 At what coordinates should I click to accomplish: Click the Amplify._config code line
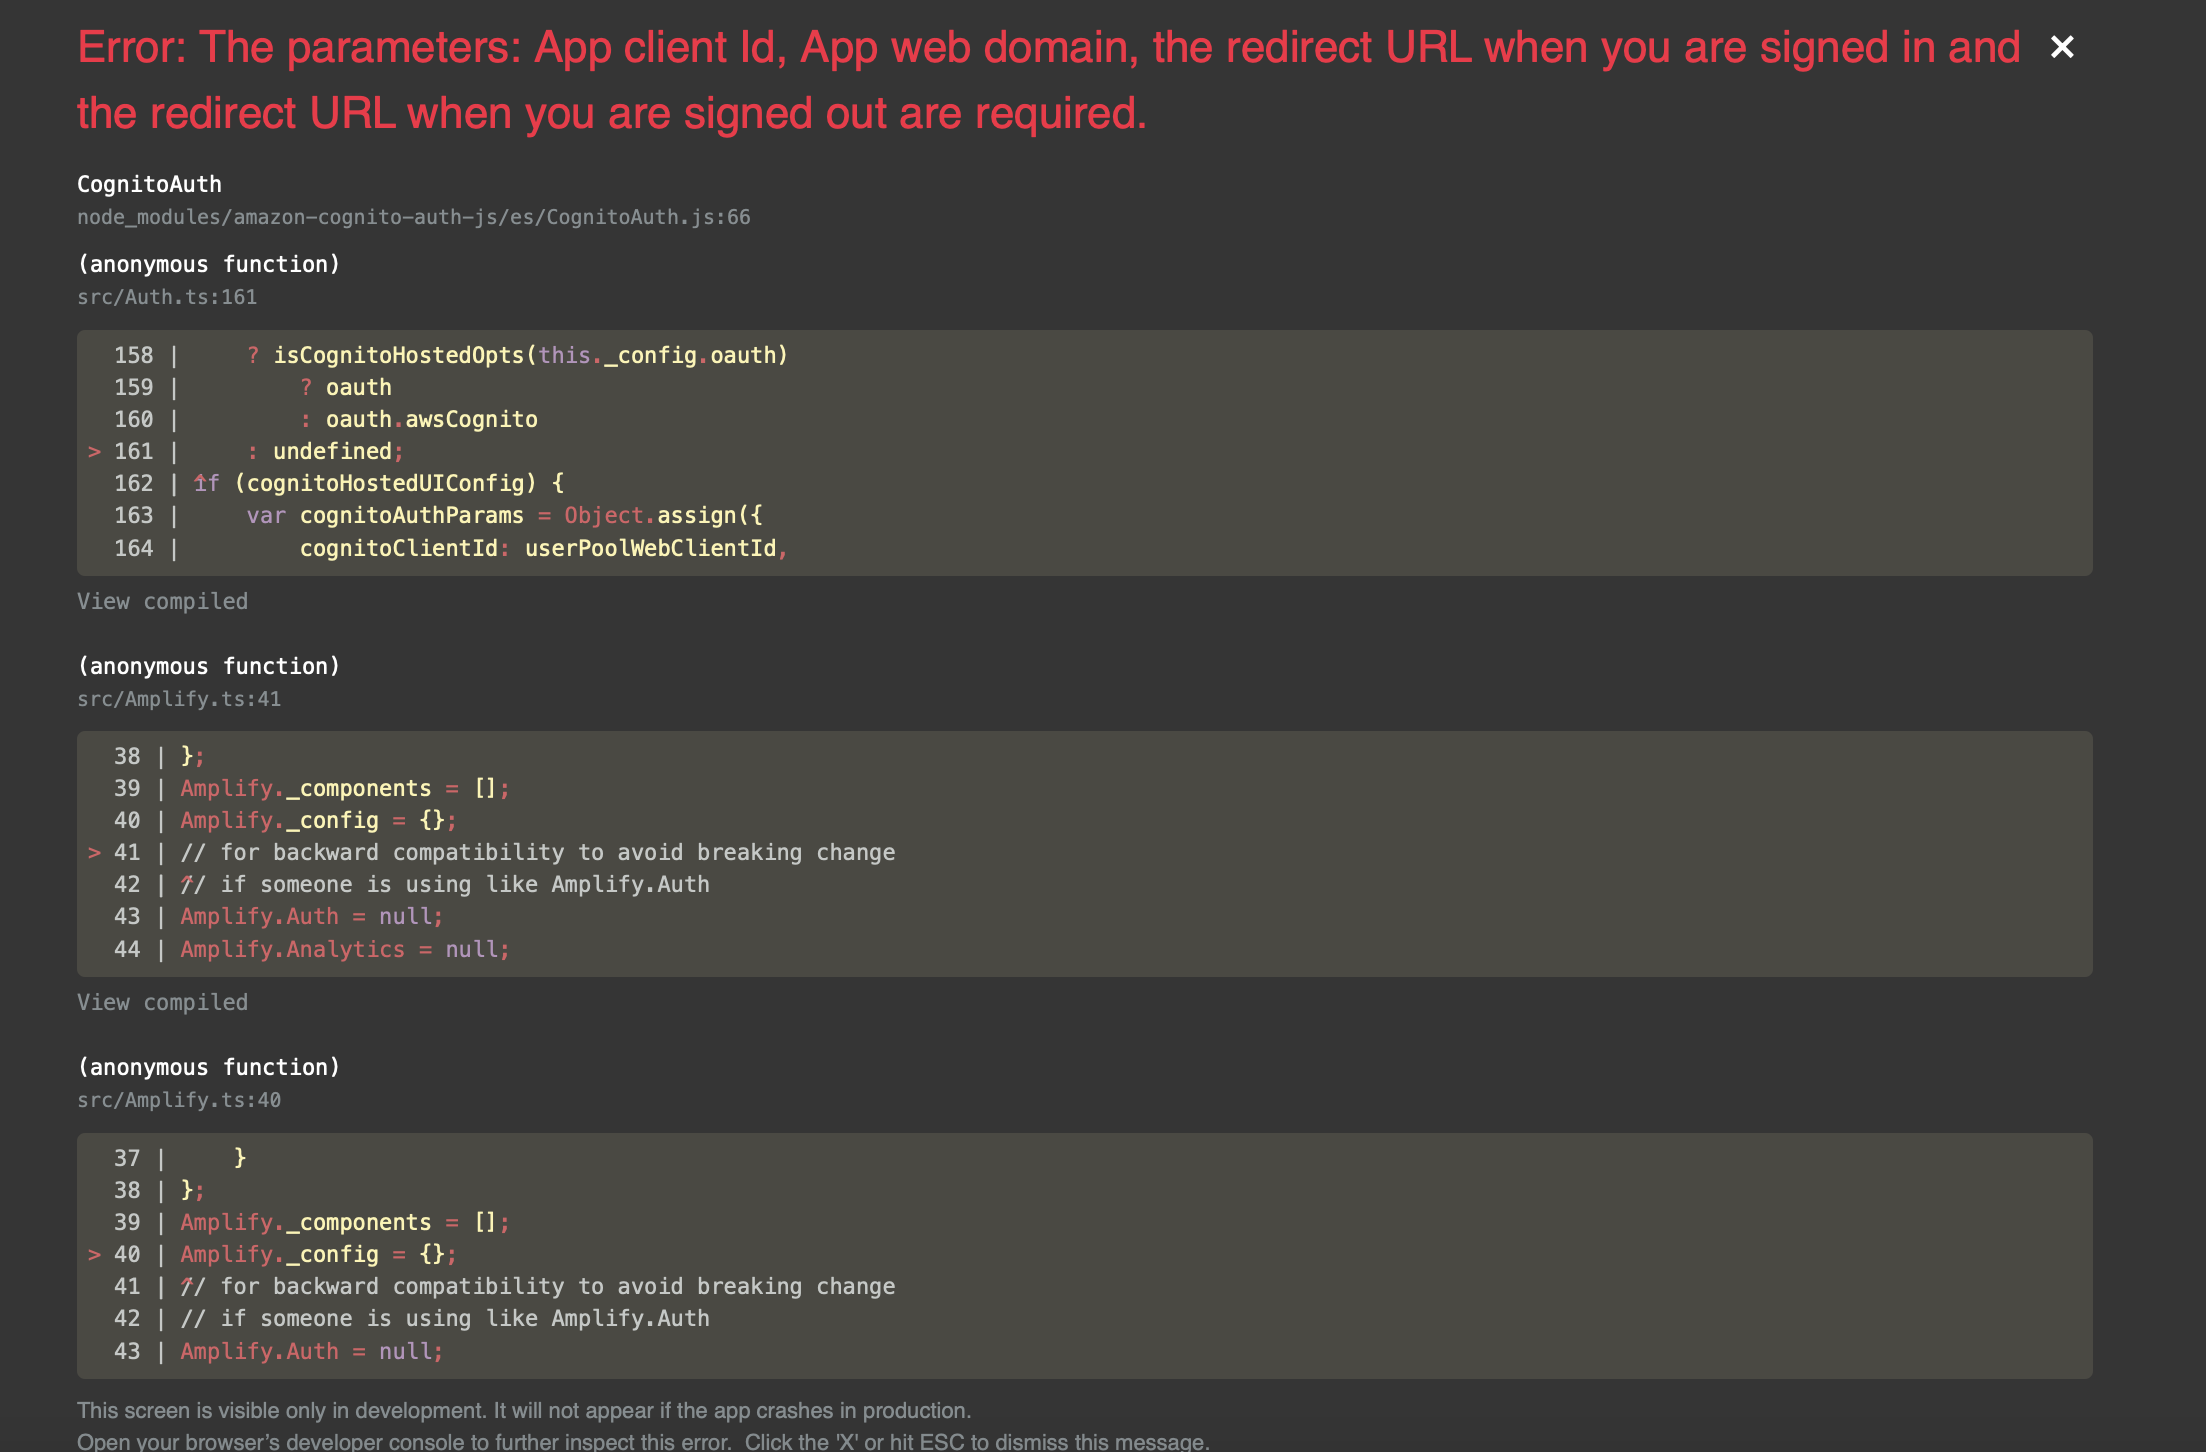[315, 820]
